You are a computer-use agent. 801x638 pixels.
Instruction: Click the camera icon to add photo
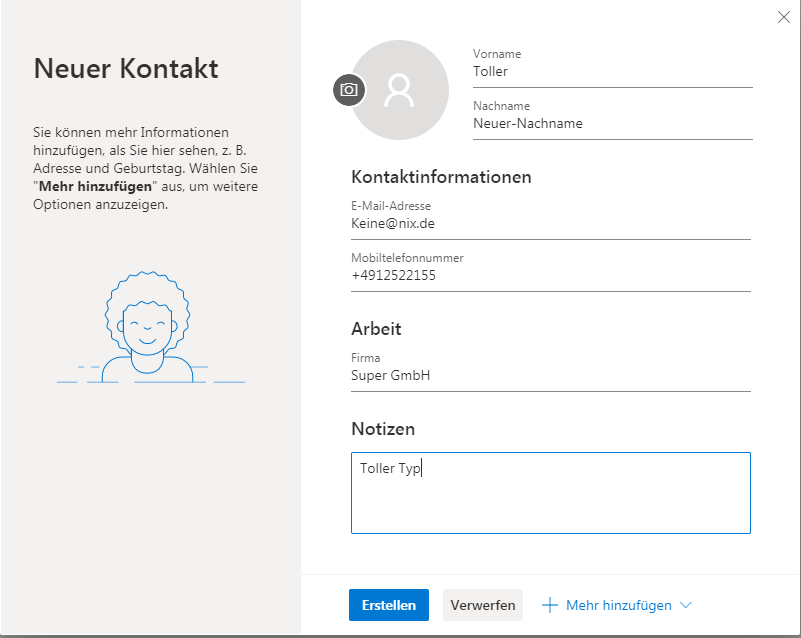(x=348, y=90)
